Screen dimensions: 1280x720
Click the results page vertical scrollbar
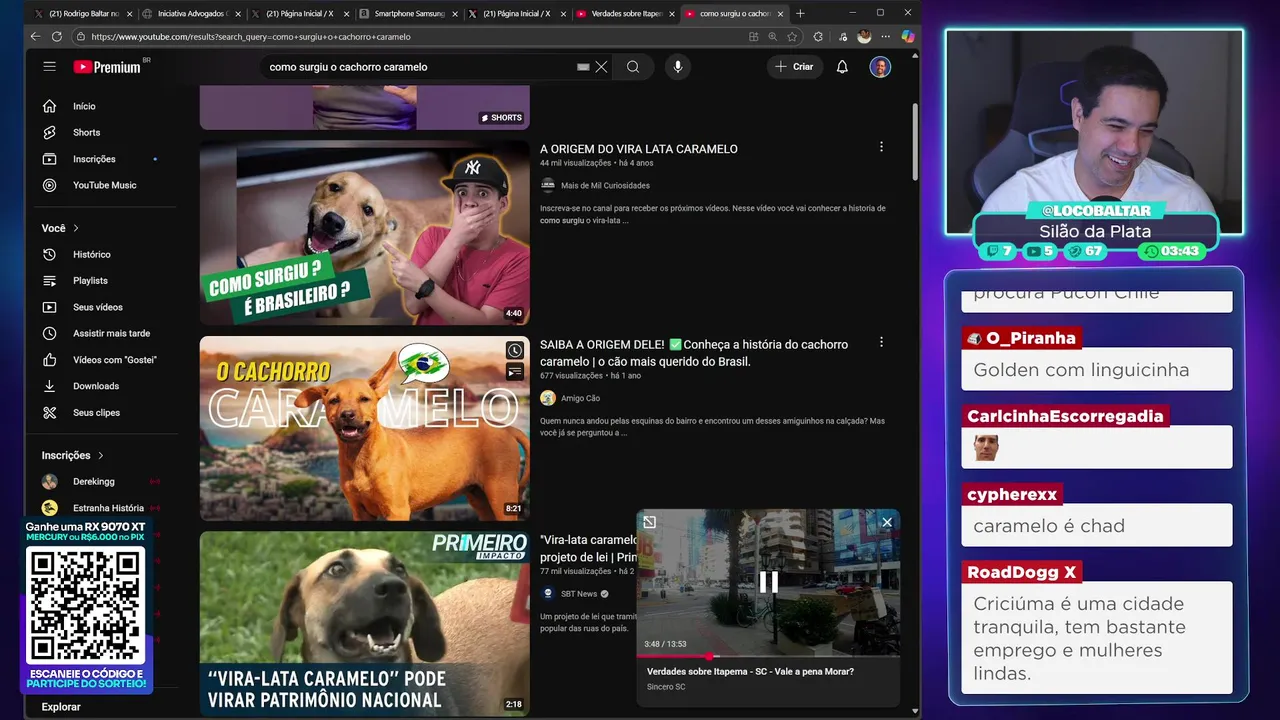[x=914, y=140]
